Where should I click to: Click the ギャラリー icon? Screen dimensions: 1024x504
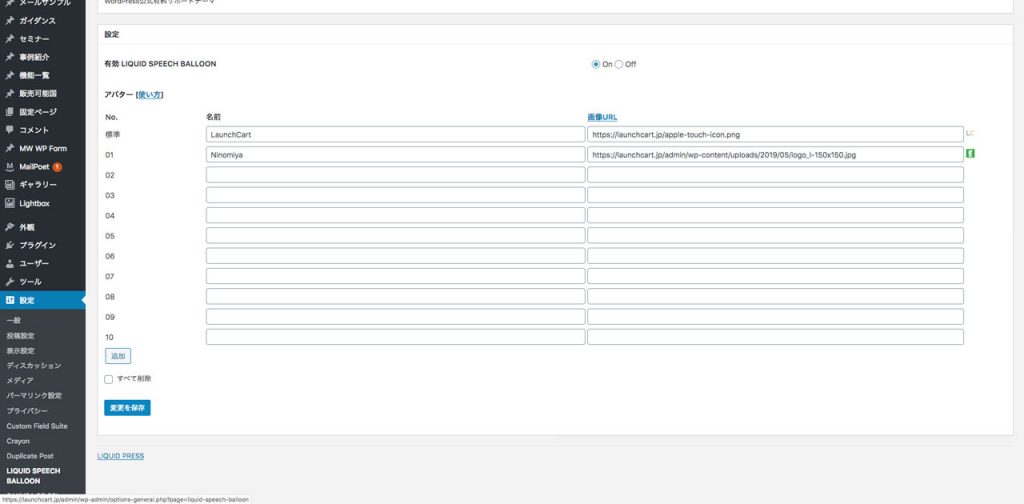coord(9,185)
